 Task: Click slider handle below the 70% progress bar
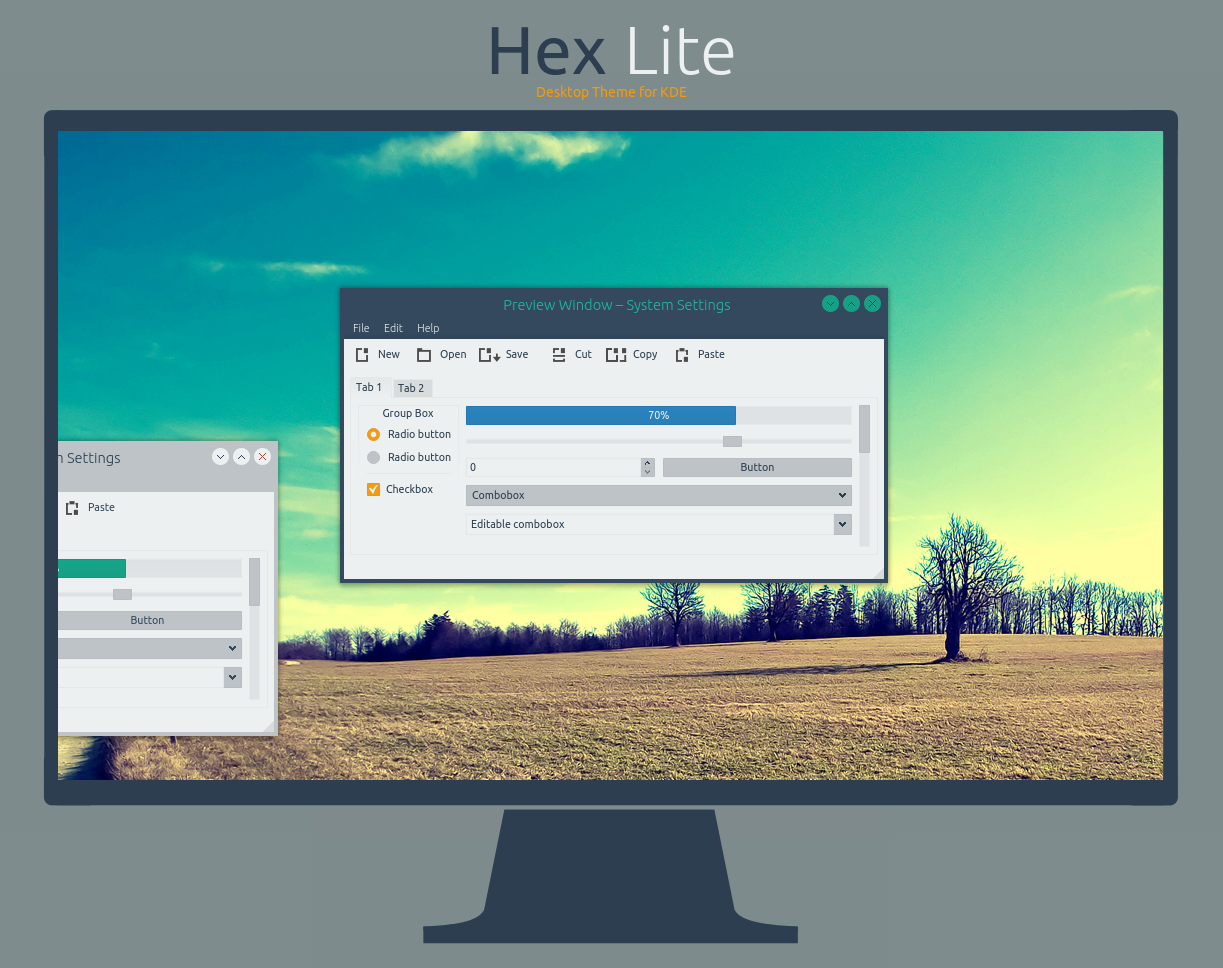pyautogui.click(x=732, y=441)
